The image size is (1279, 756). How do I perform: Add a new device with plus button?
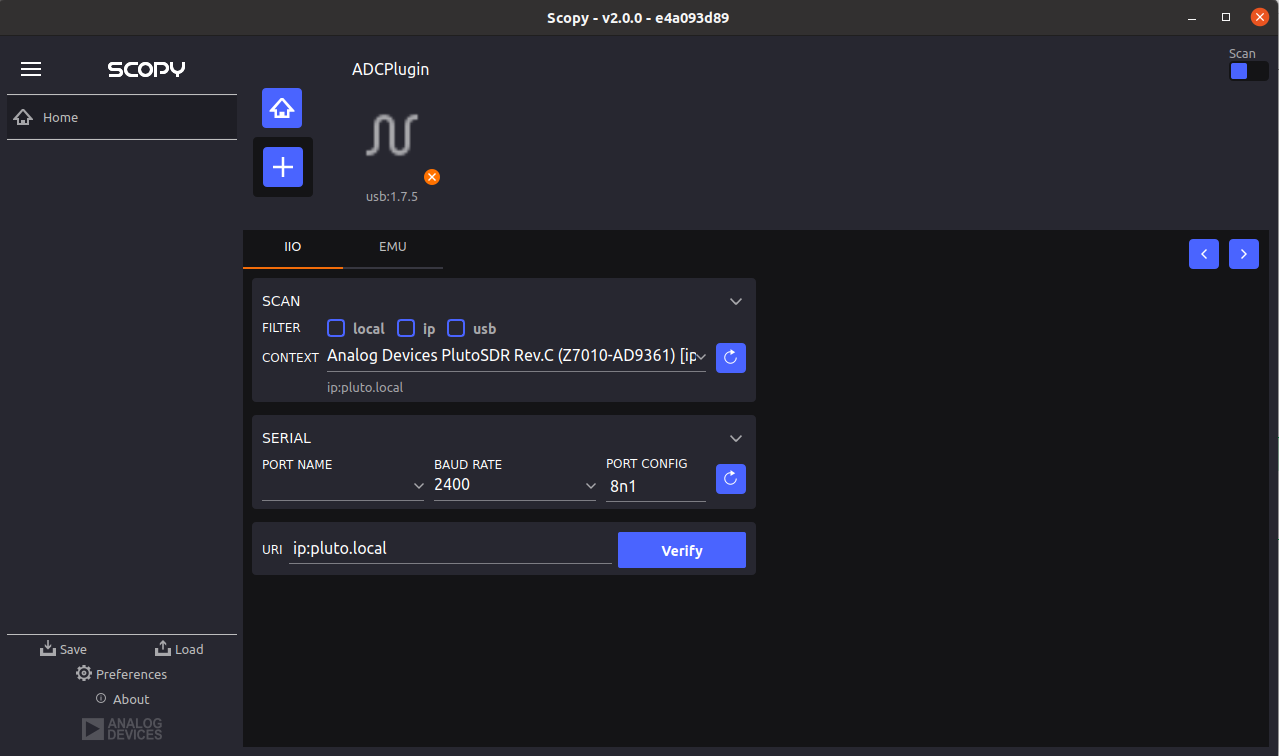(283, 167)
